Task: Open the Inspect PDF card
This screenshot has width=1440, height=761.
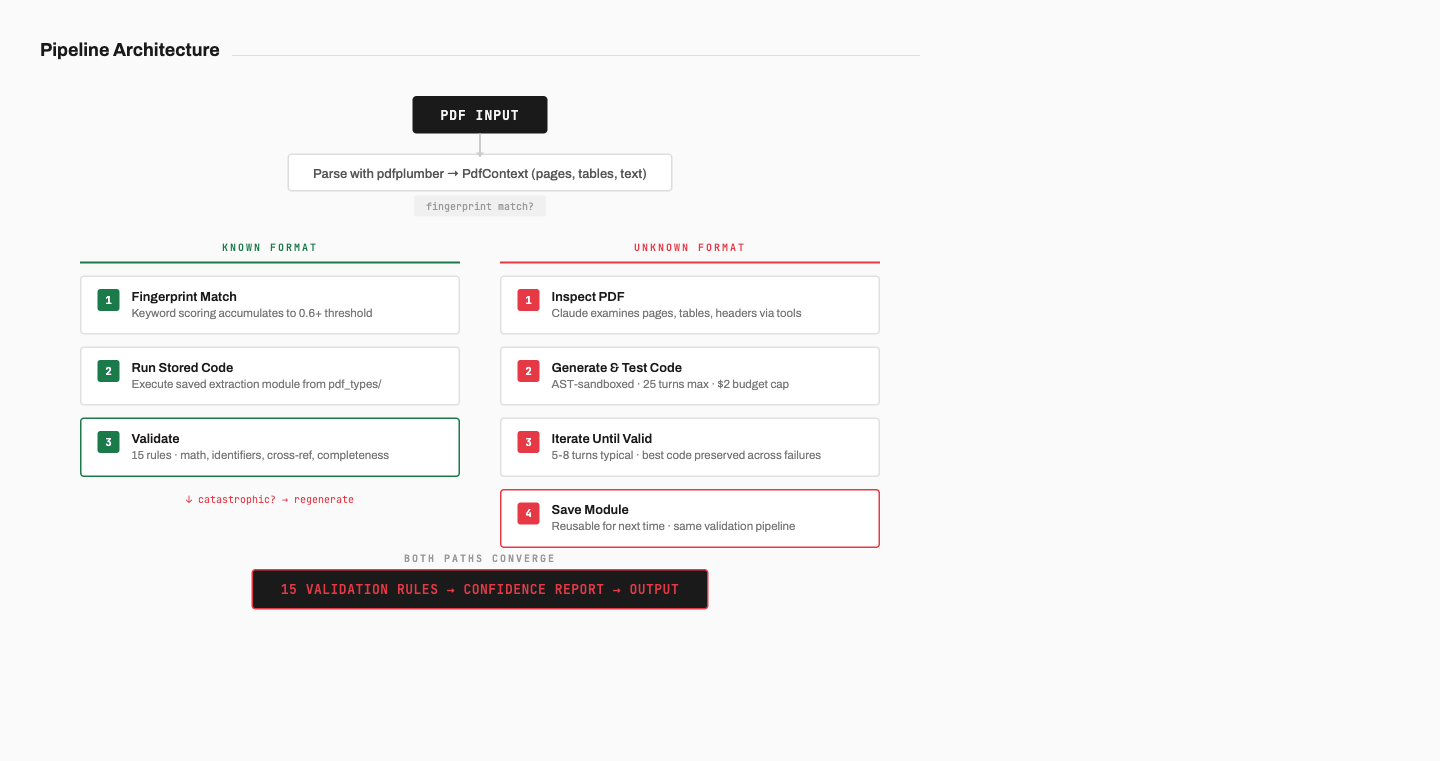Action: 689,304
